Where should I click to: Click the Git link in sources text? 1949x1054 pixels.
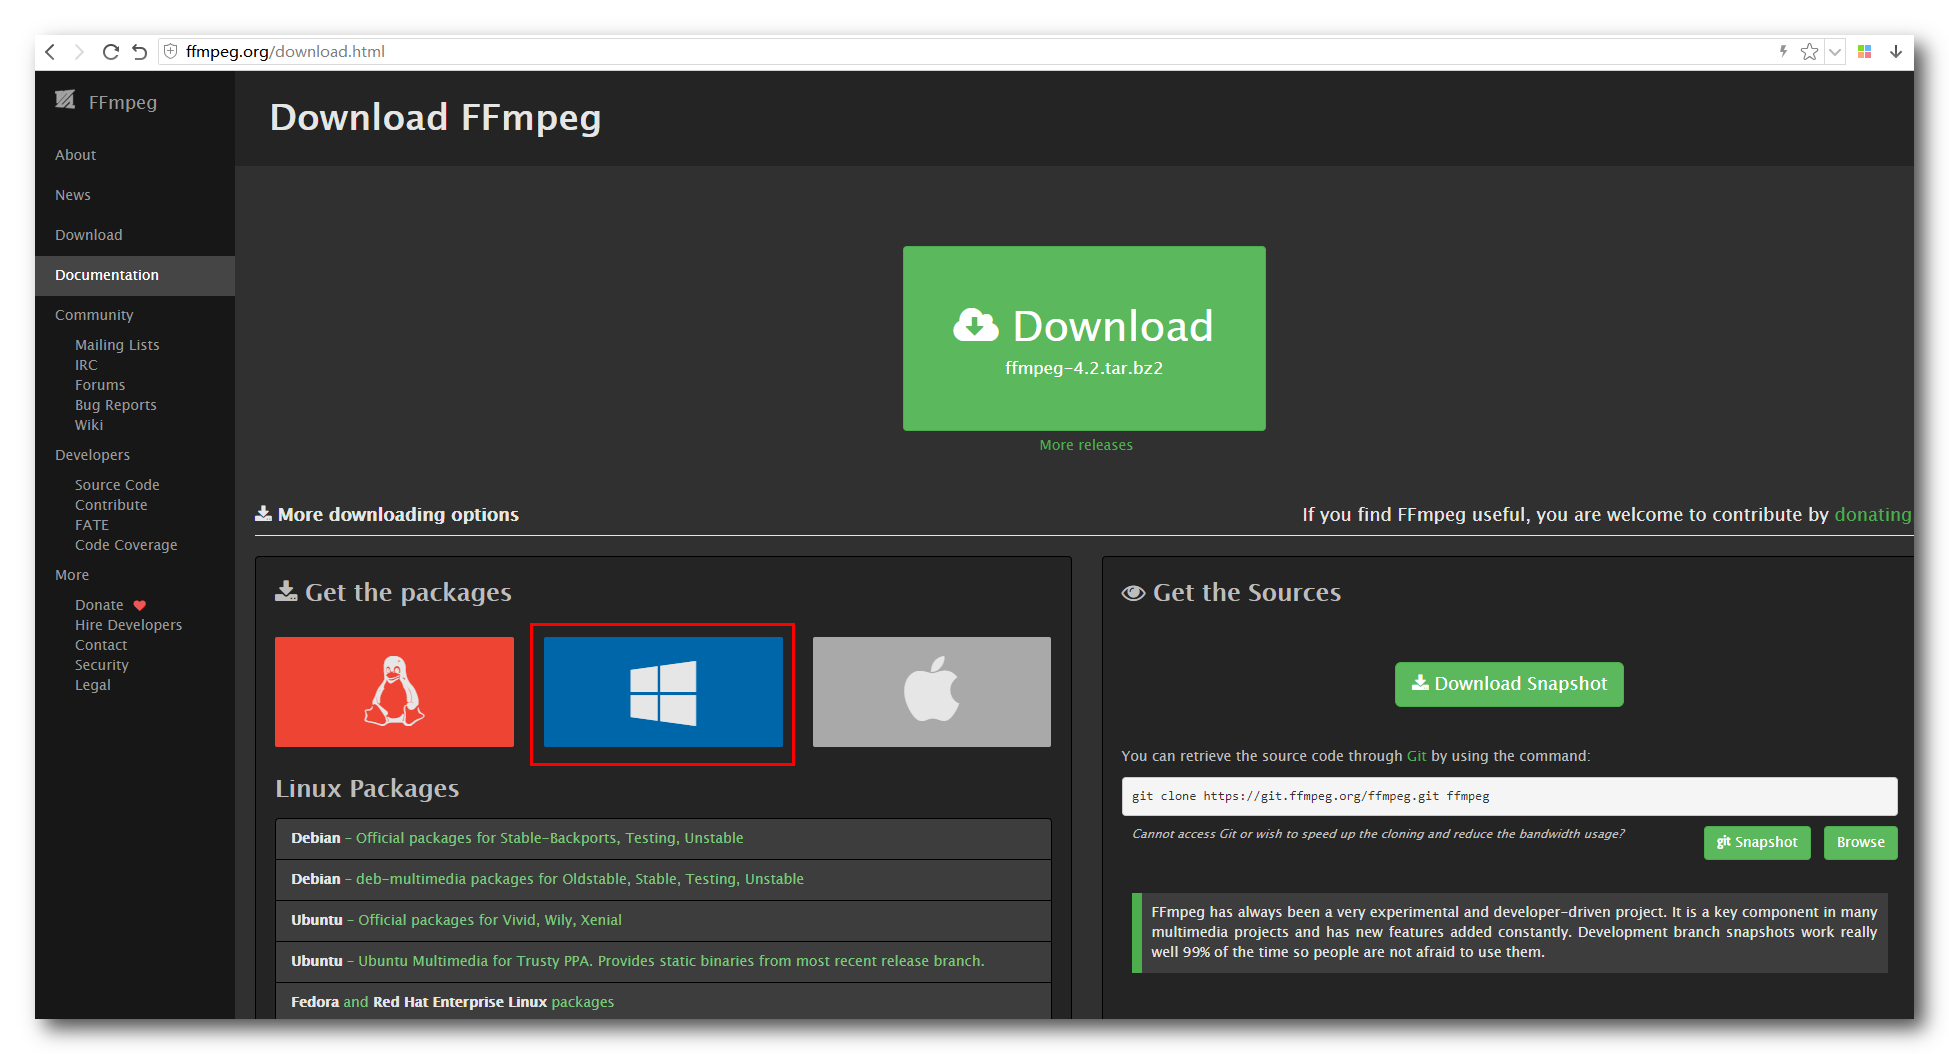point(1416,756)
